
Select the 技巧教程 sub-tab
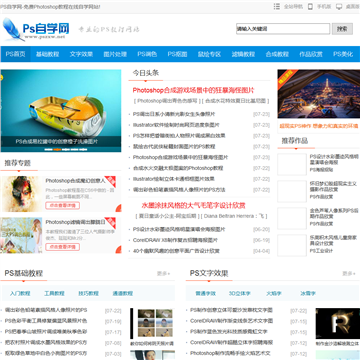[x=88, y=294]
